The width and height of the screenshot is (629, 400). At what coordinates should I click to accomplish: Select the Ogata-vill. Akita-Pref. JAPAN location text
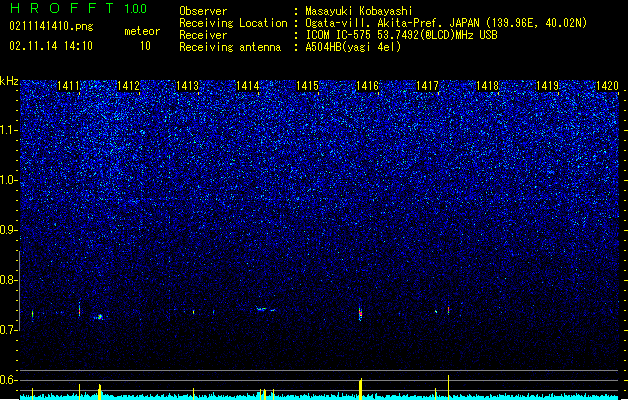(x=446, y=23)
